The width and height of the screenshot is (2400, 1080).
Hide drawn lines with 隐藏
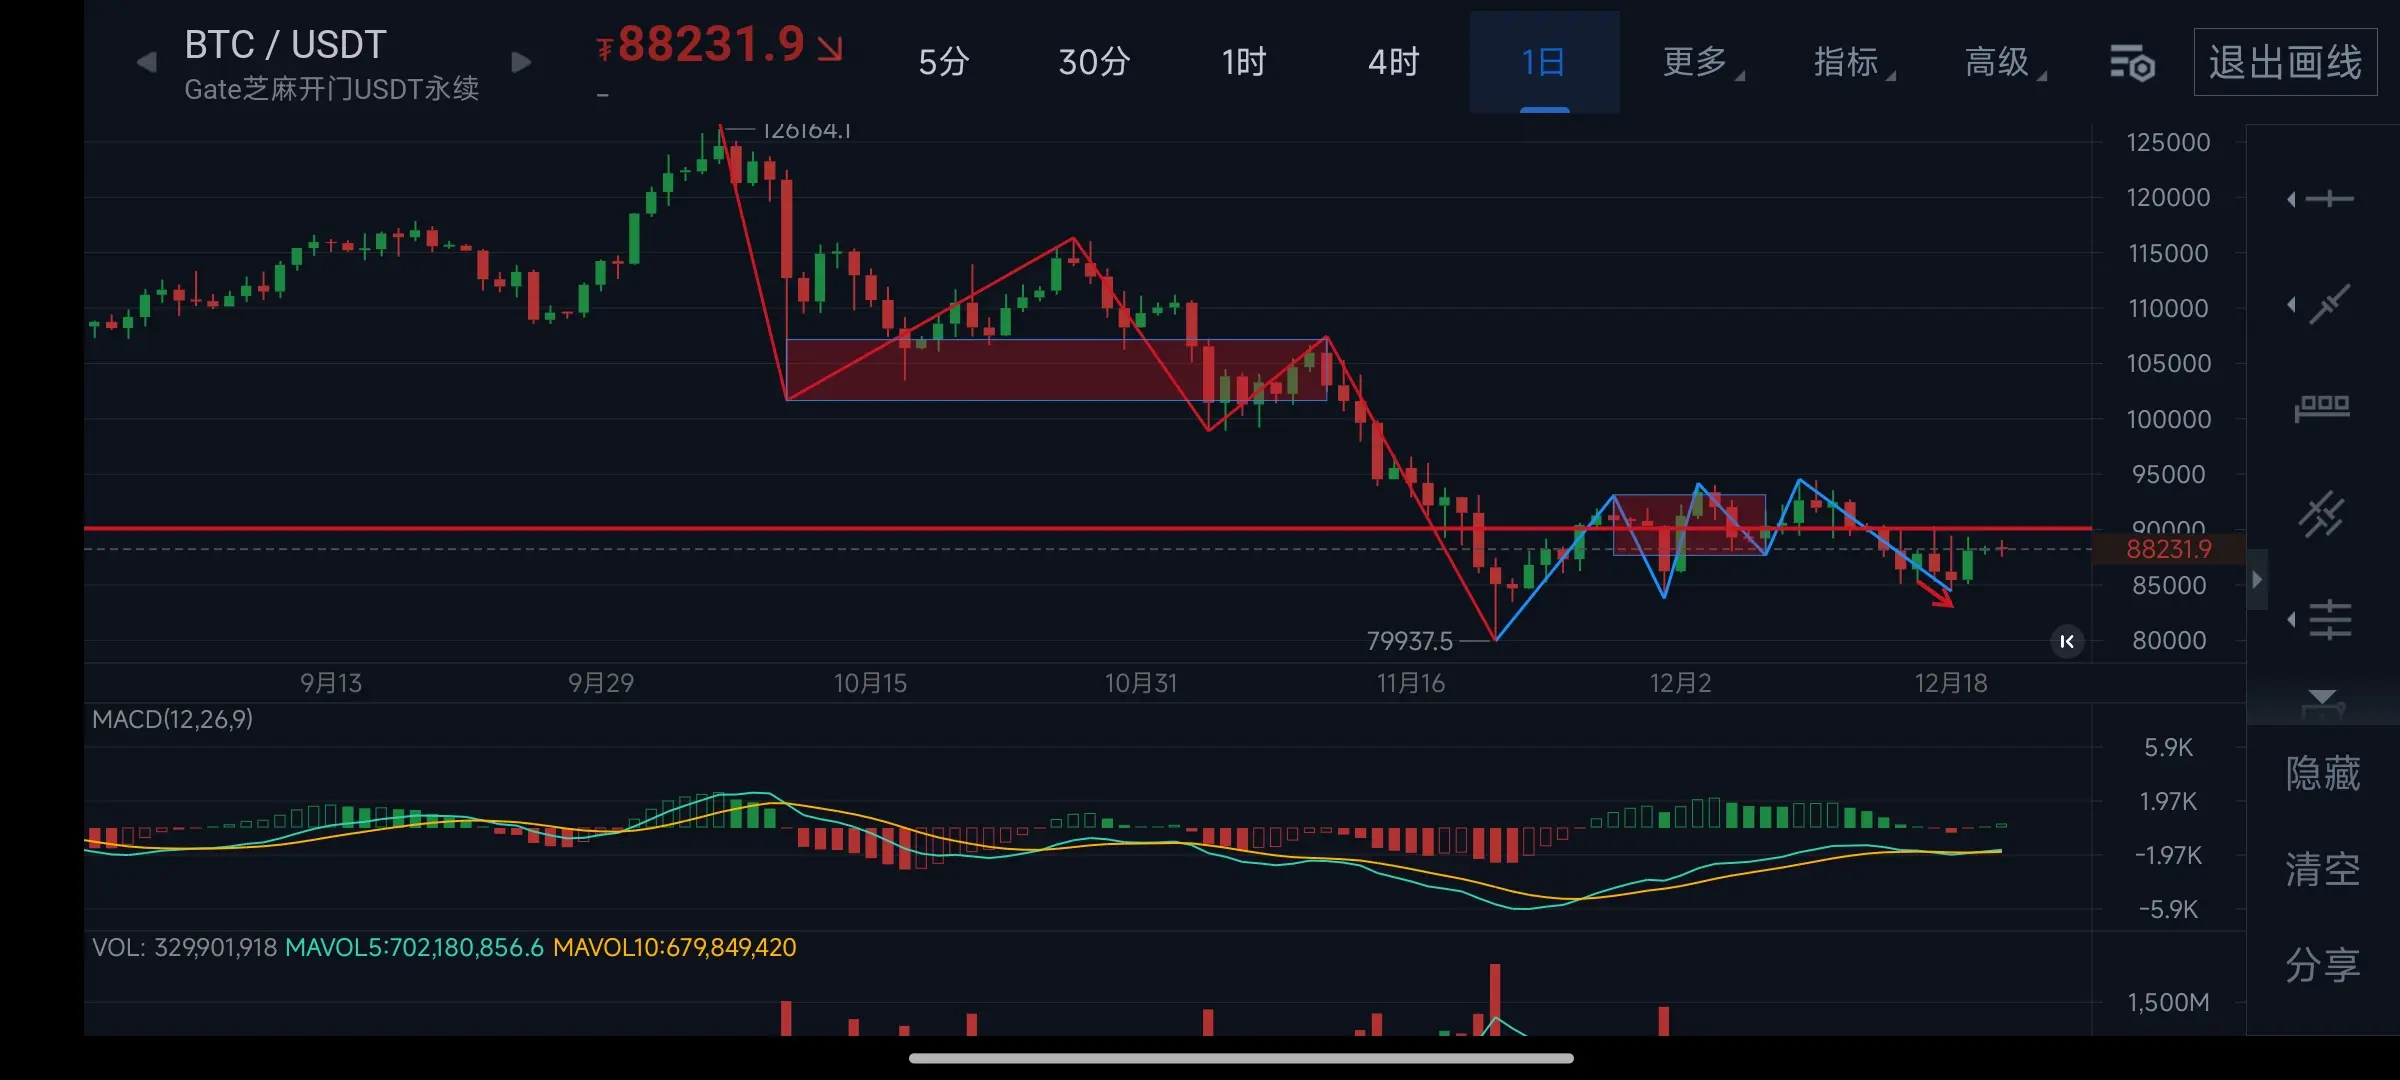[x=2322, y=773]
